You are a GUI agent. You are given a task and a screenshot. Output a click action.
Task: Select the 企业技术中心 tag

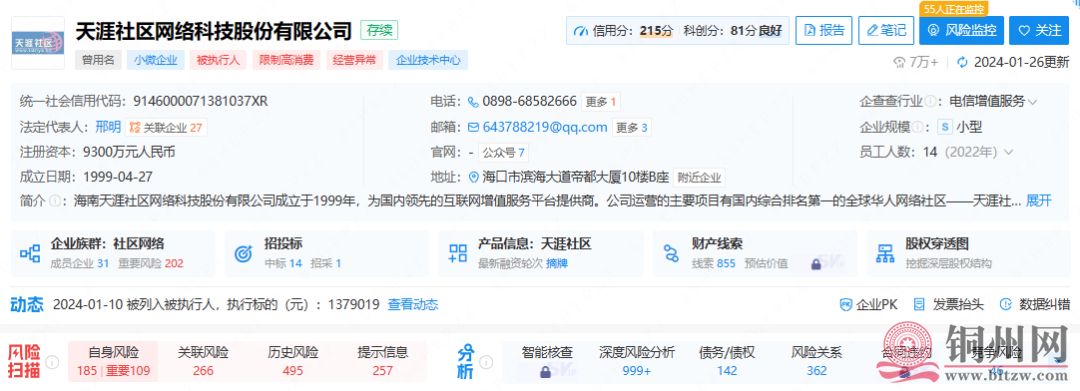click(428, 60)
